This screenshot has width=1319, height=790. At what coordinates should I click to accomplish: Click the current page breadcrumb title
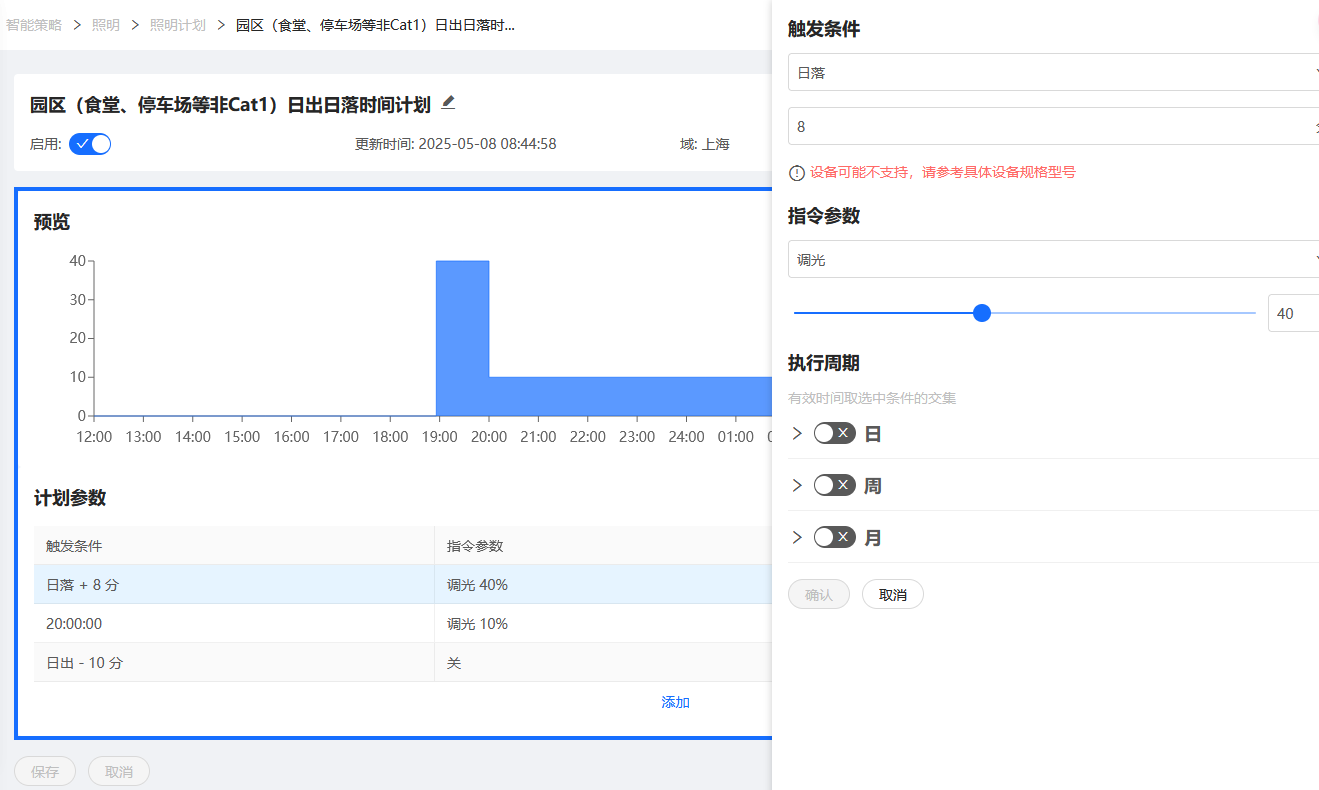(375, 25)
